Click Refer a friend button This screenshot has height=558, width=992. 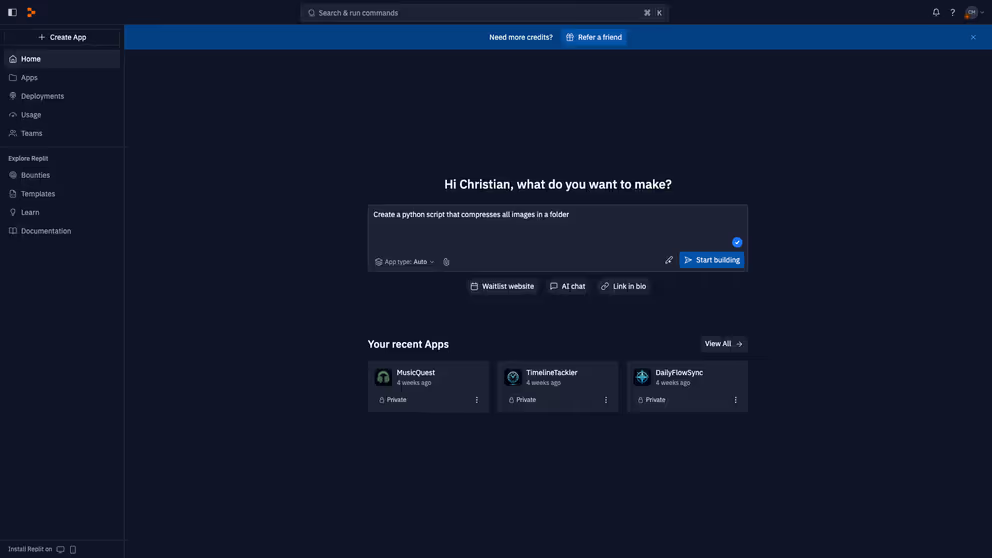(594, 37)
